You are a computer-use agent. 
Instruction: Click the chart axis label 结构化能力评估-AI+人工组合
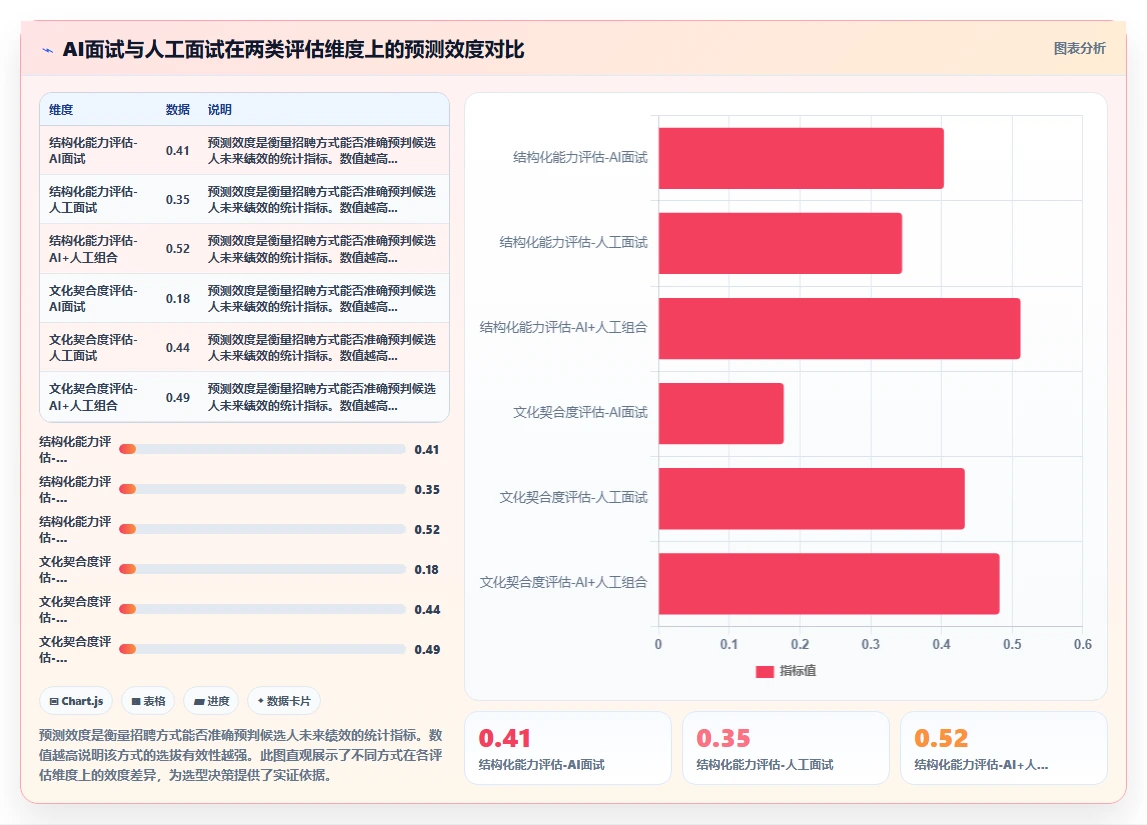click(x=563, y=328)
